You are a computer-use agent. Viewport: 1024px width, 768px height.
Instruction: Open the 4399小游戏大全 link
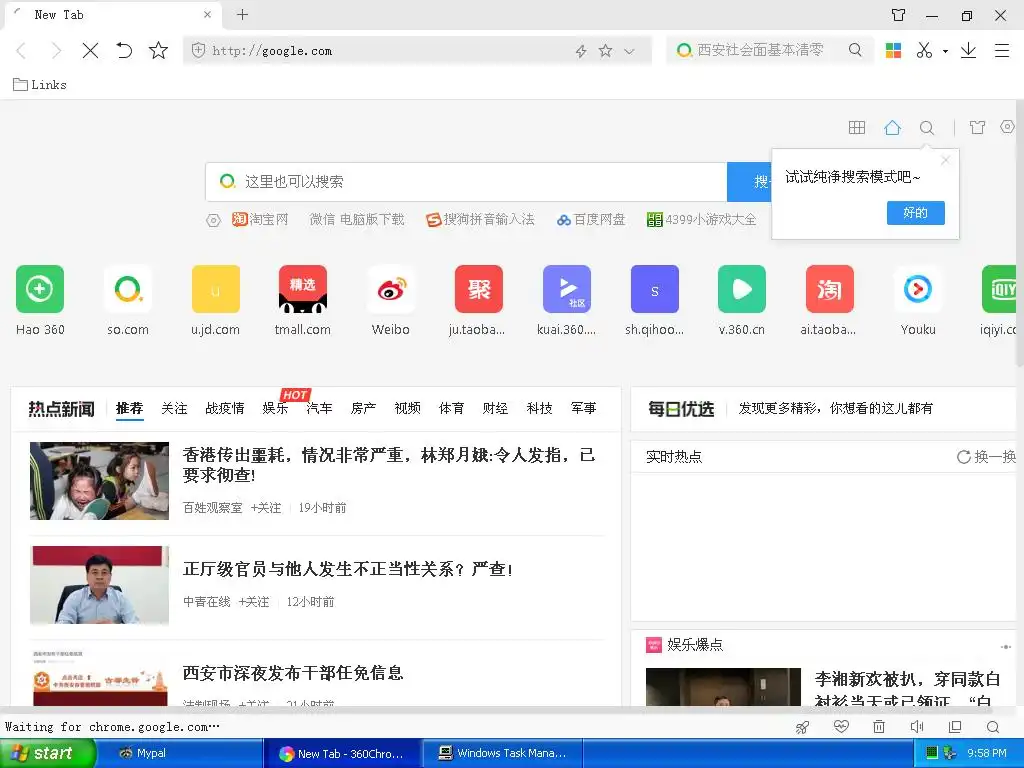pyautogui.click(x=701, y=219)
